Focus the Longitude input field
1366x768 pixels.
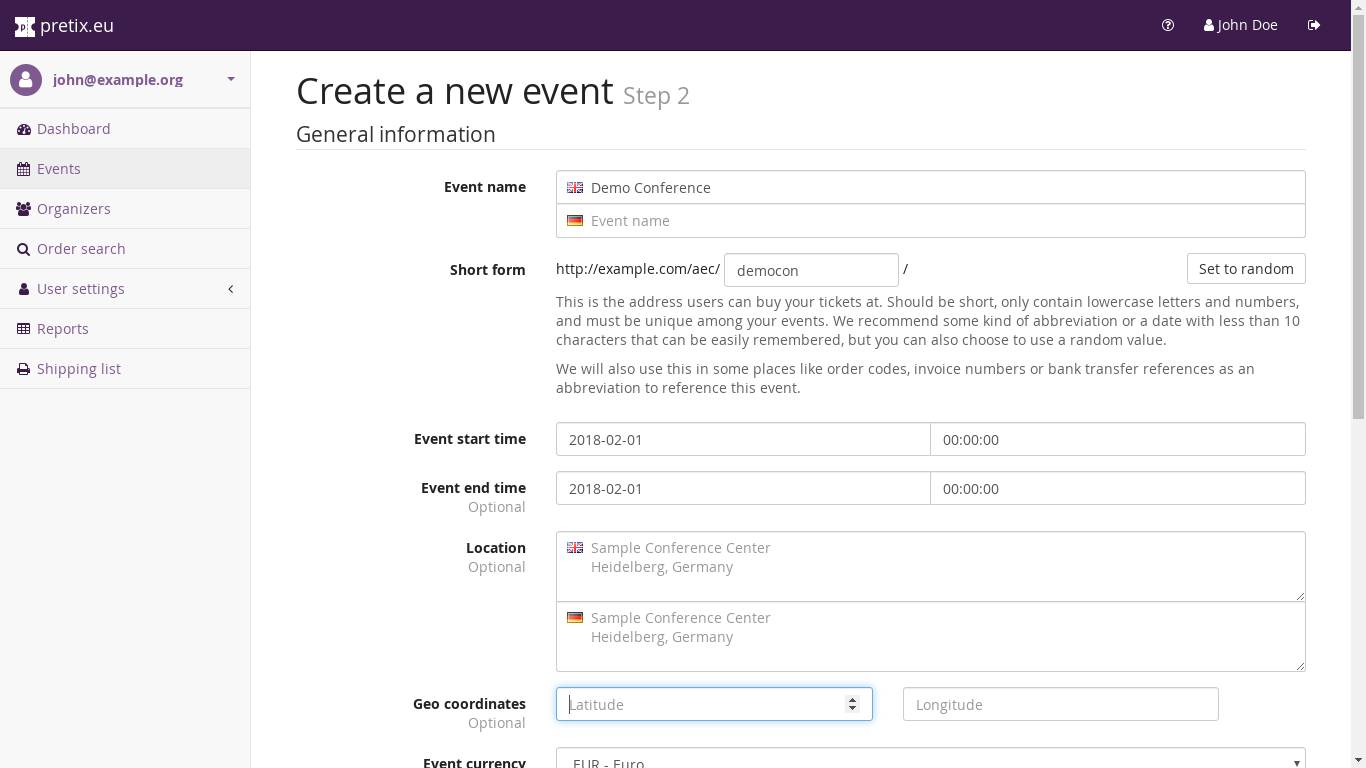point(1060,704)
